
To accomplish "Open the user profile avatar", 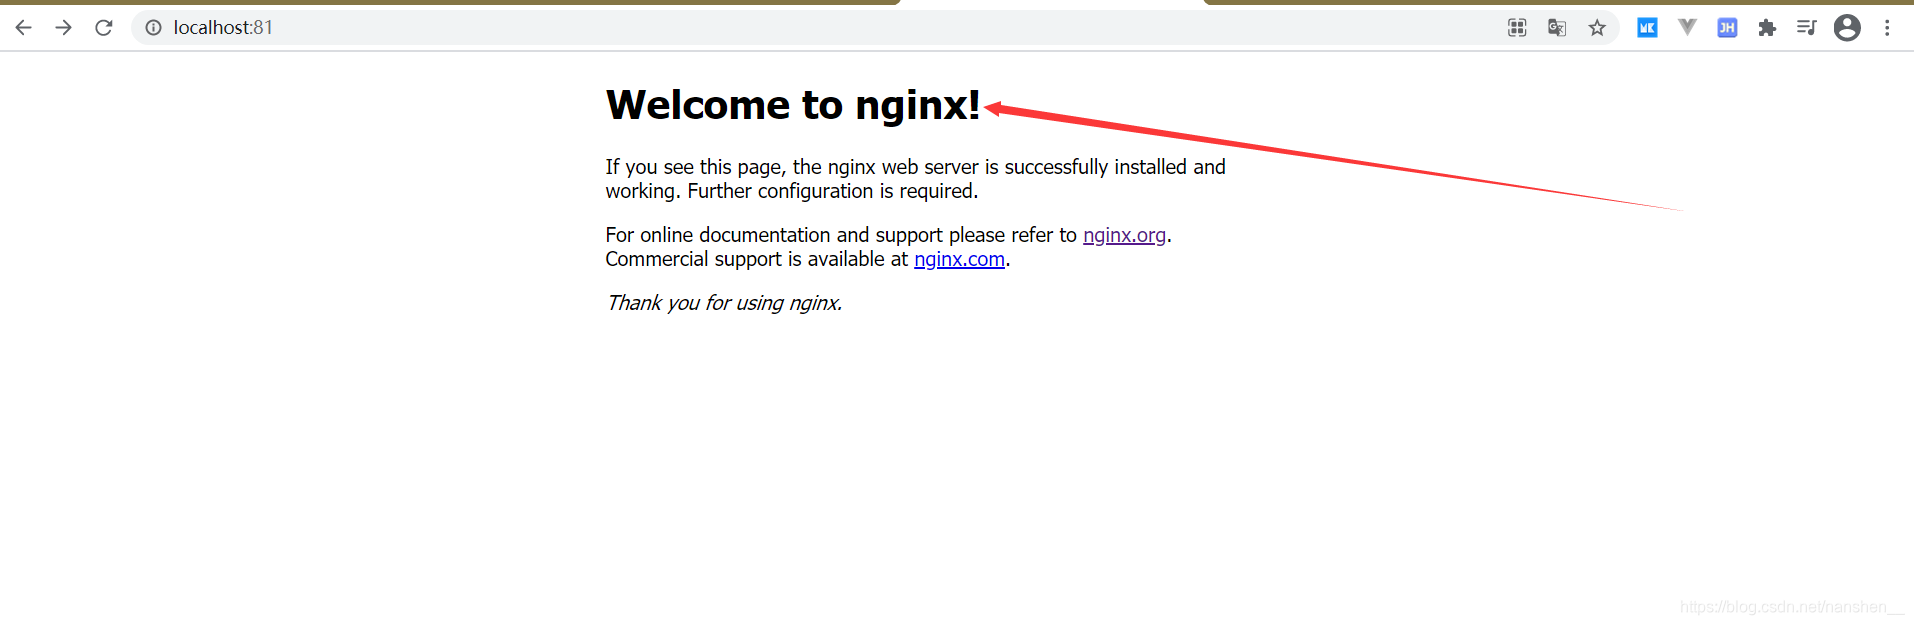I will tap(1847, 28).
